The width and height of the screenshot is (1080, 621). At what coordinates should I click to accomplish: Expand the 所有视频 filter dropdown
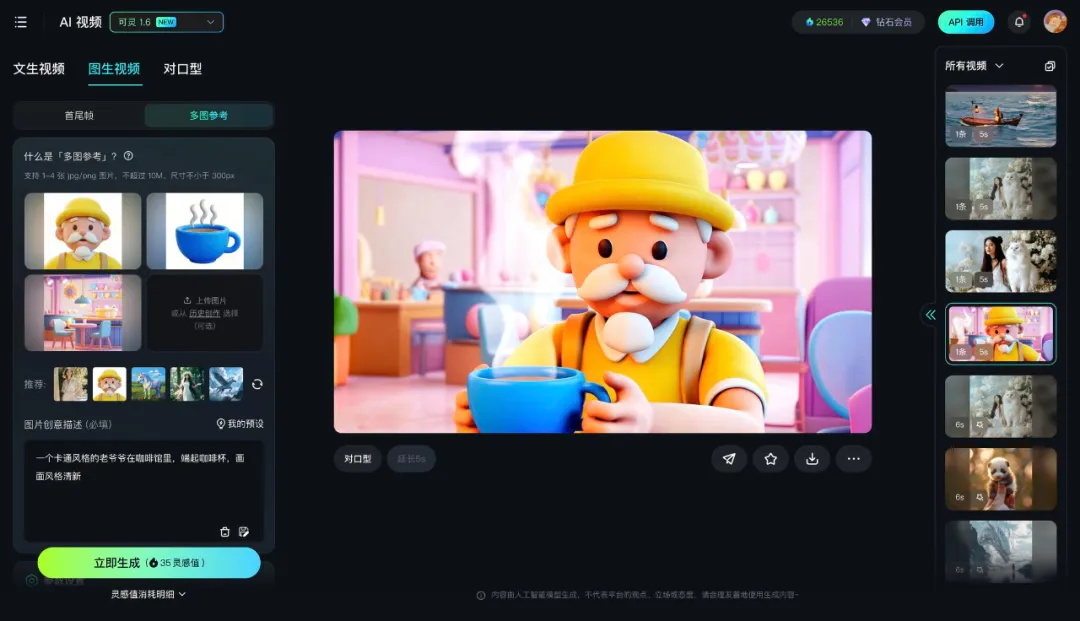click(974, 66)
